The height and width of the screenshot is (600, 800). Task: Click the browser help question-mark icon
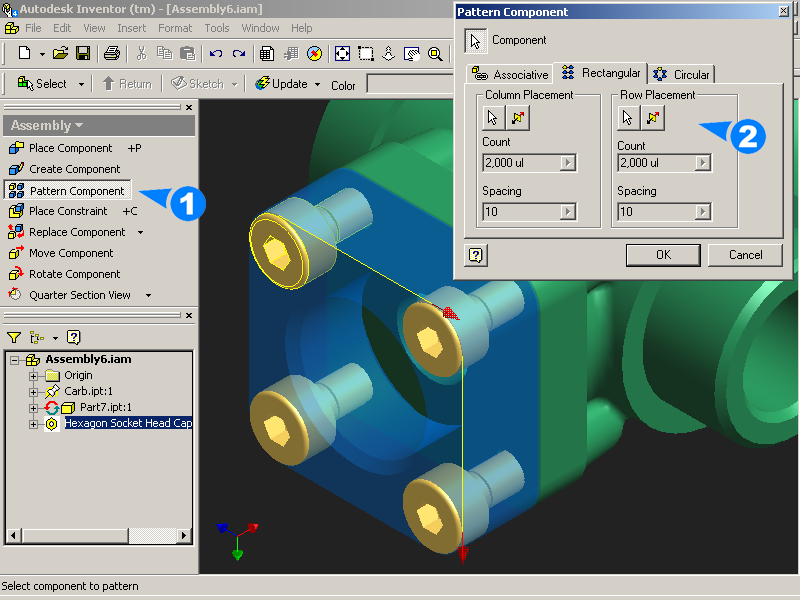pos(73,337)
